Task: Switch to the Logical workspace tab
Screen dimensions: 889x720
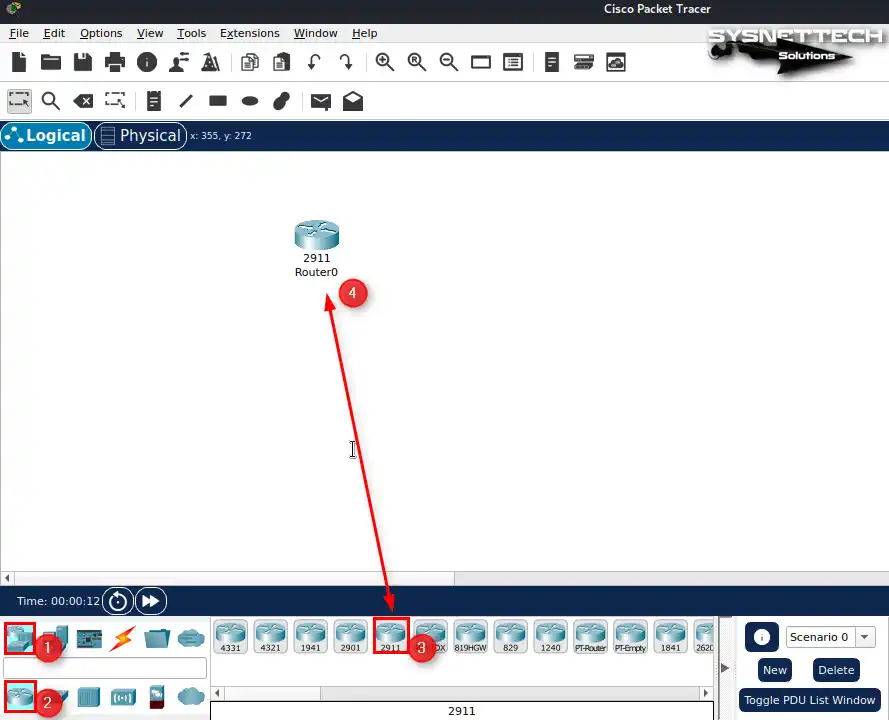Action: 46,136
